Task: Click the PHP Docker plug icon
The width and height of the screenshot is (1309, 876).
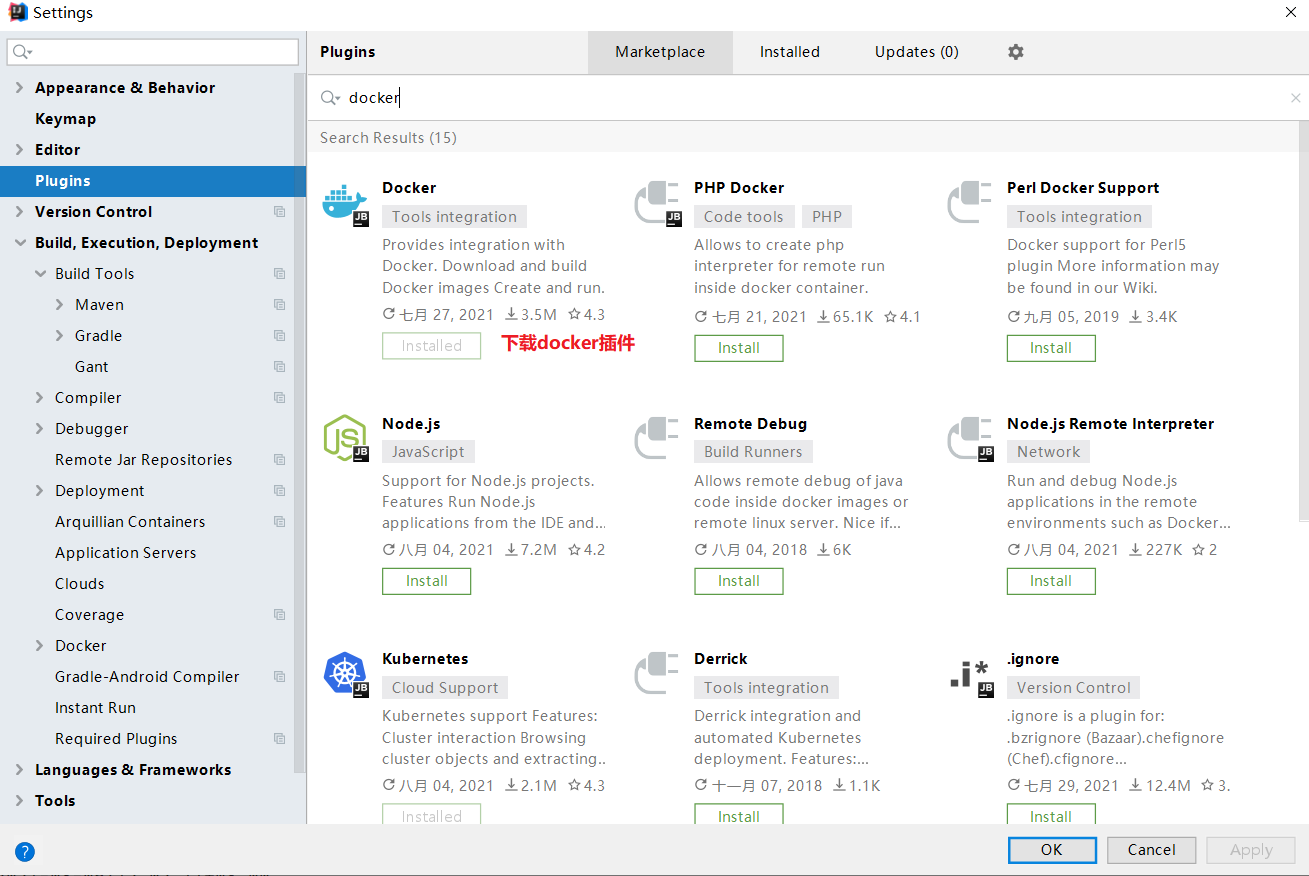Action: [658, 204]
